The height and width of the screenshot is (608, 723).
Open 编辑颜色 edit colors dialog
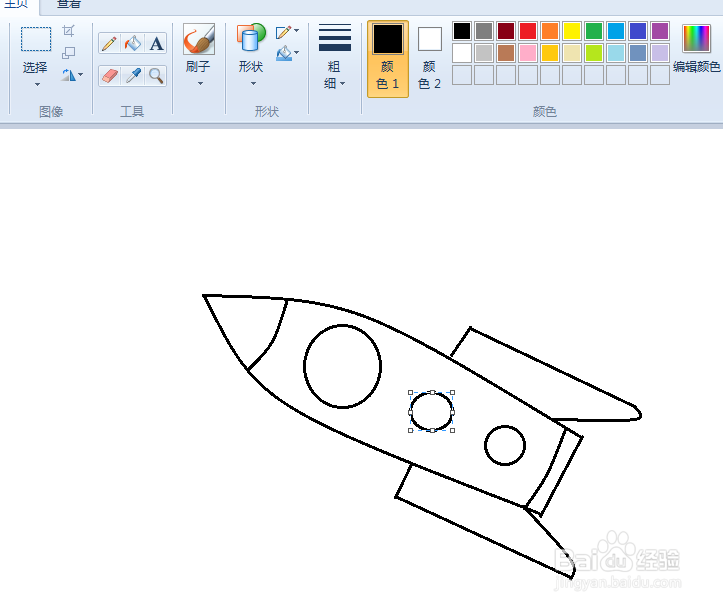(x=696, y=49)
